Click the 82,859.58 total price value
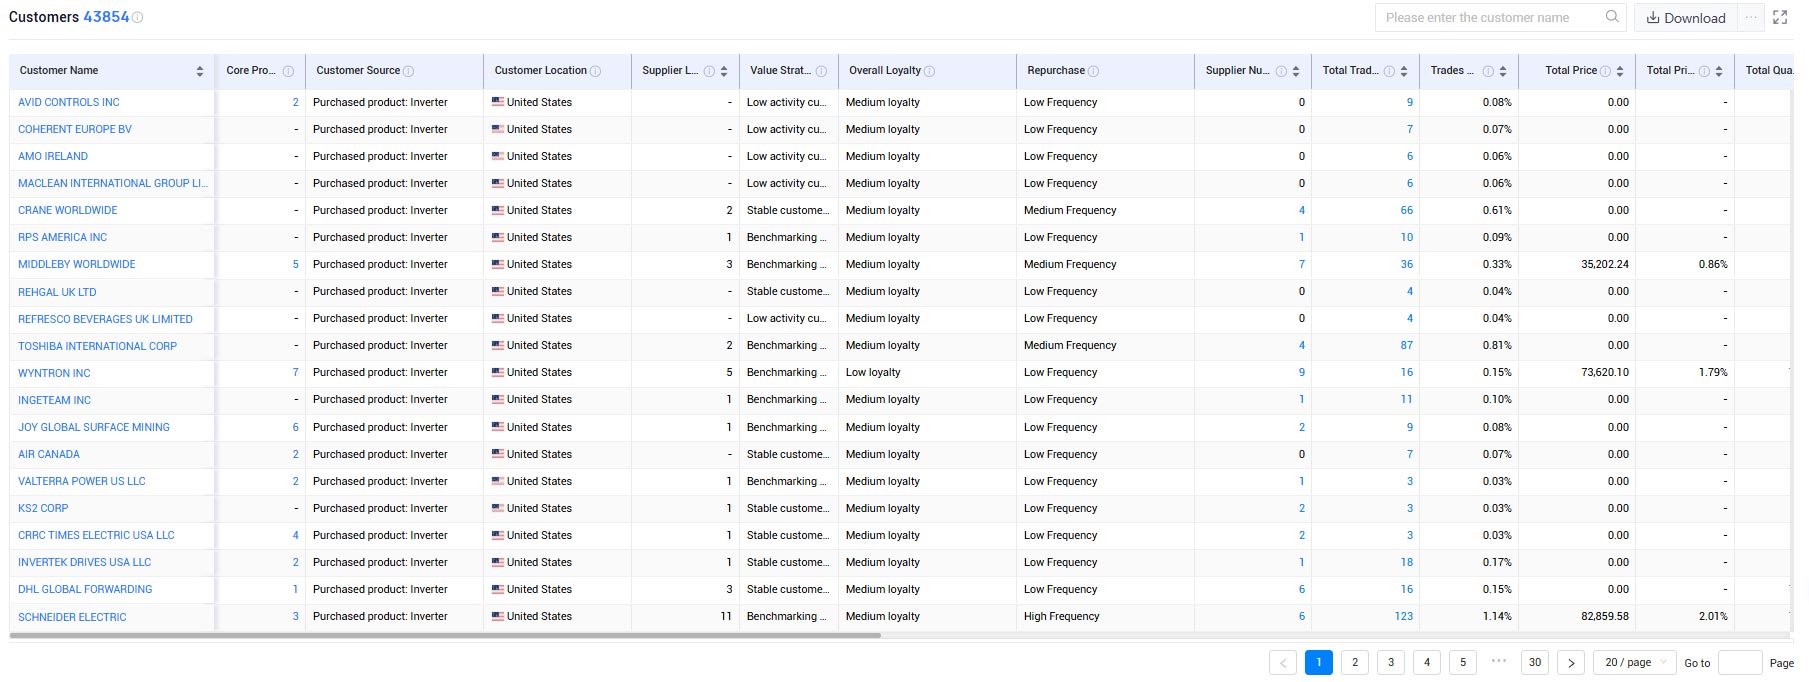The height and width of the screenshot is (682, 1809). coord(1605,616)
